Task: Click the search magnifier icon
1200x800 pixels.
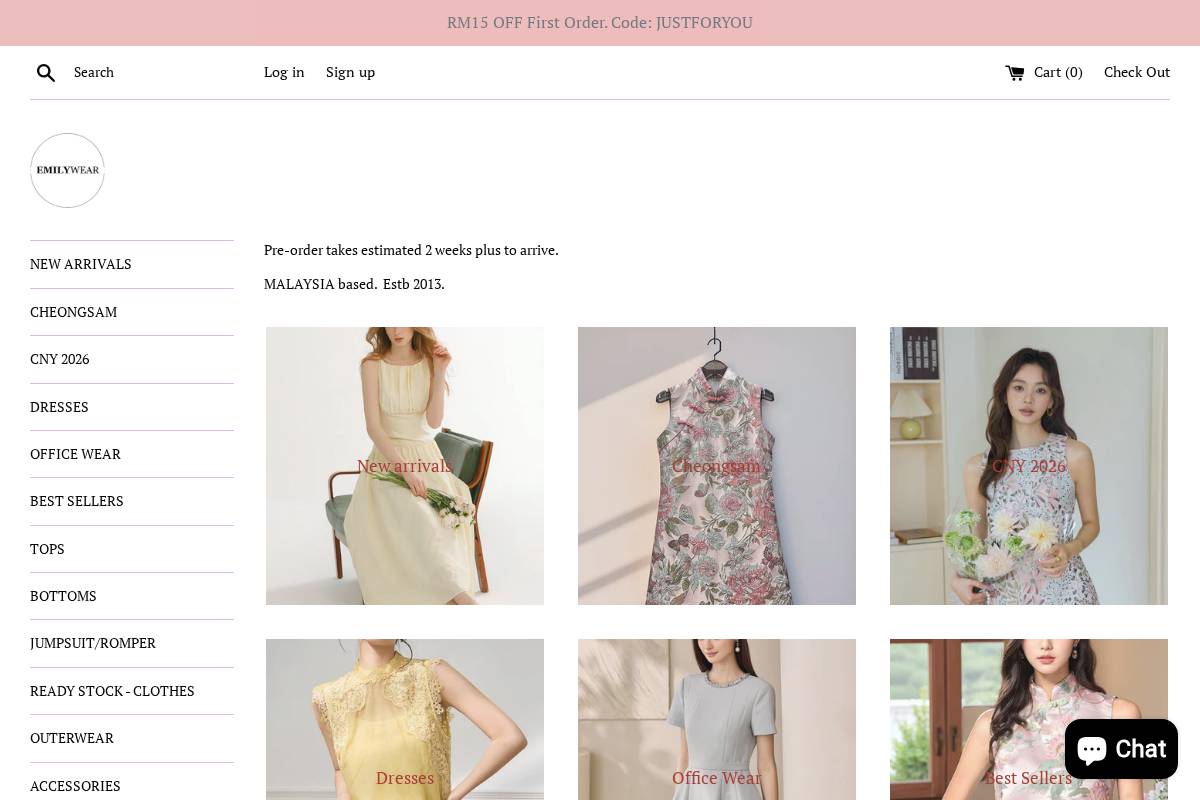Action: (x=46, y=72)
